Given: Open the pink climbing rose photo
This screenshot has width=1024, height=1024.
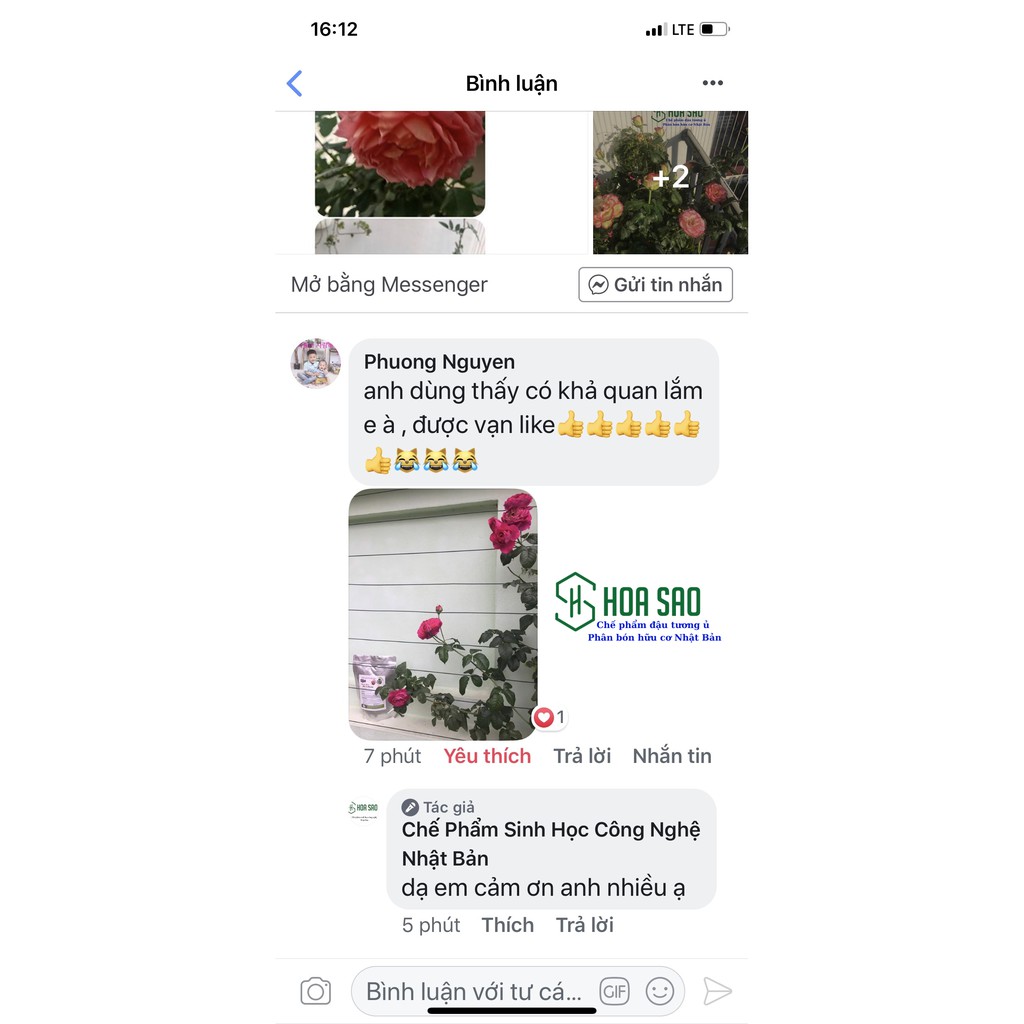Looking at the screenshot, I should (x=443, y=614).
